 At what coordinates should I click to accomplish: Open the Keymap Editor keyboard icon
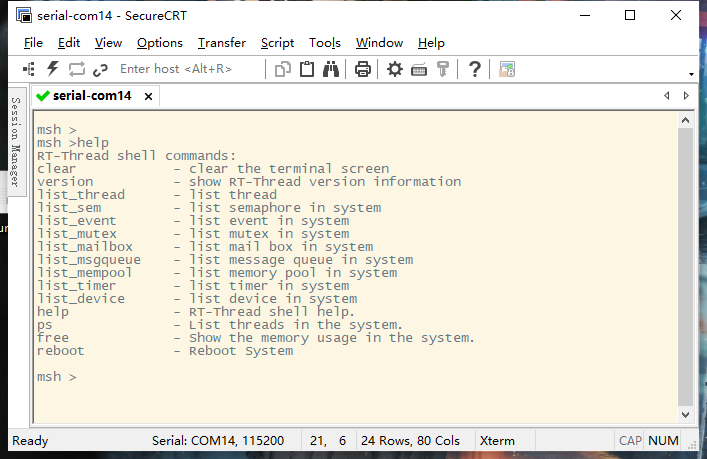pos(419,70)
